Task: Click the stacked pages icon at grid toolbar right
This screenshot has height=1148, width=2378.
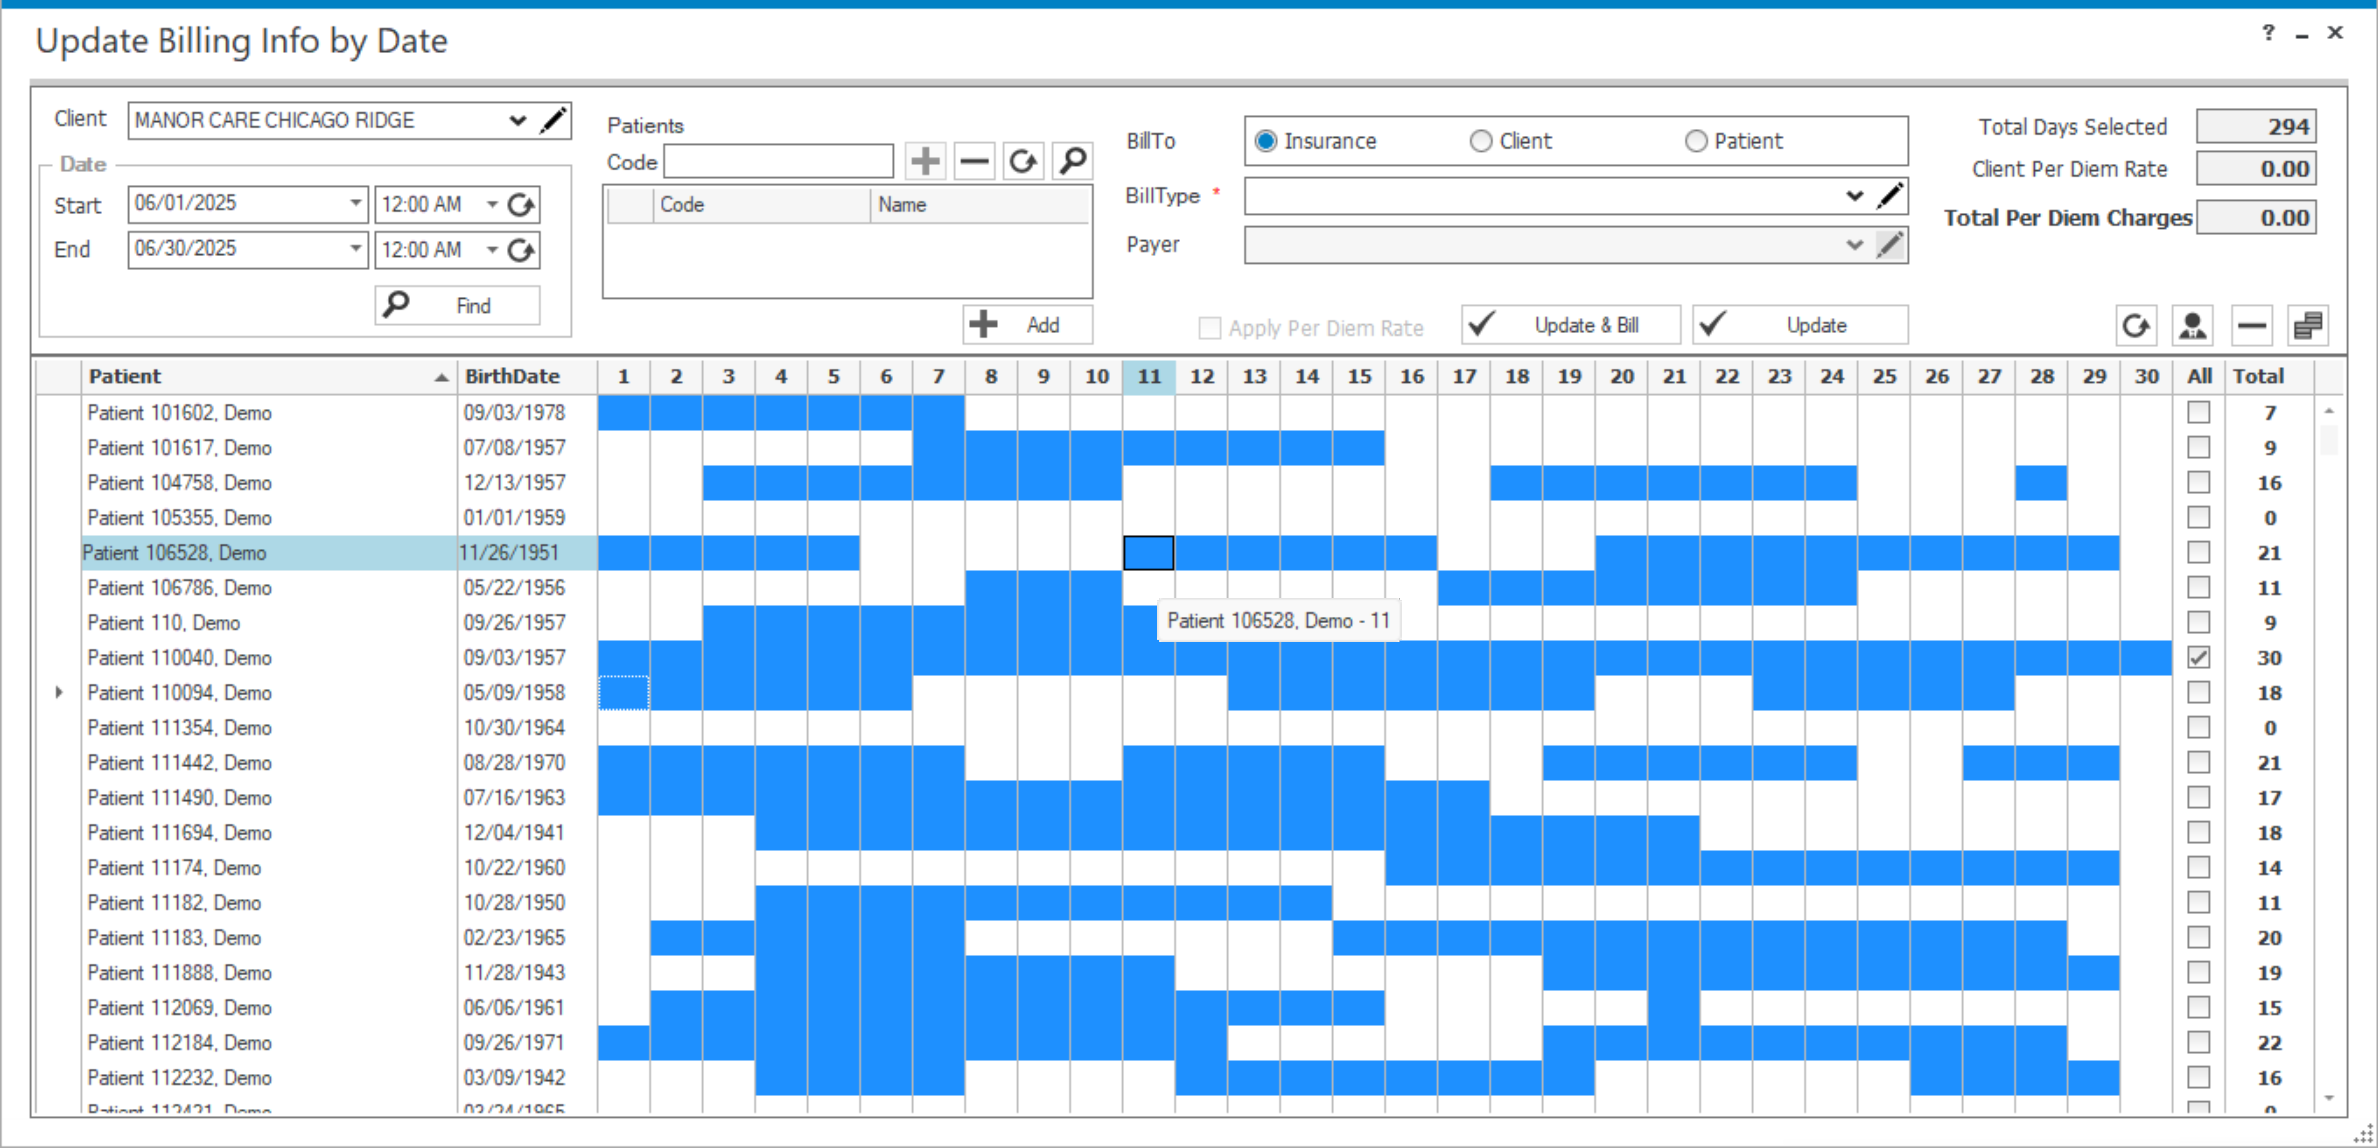Action: [2308, 326]
